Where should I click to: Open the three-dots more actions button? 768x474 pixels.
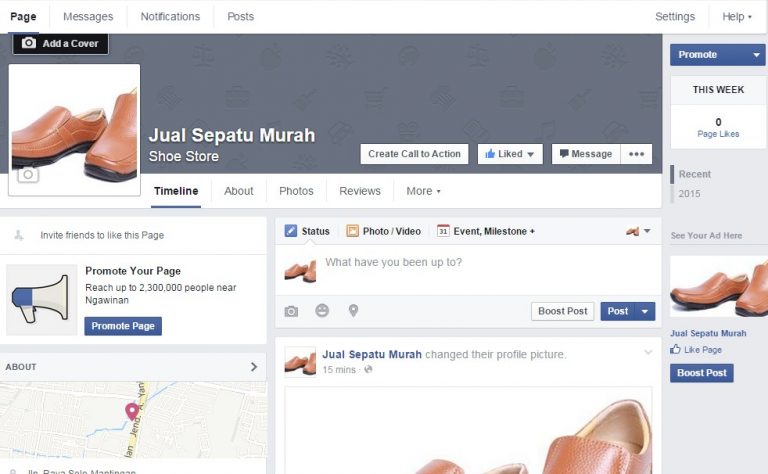point(636,154)
